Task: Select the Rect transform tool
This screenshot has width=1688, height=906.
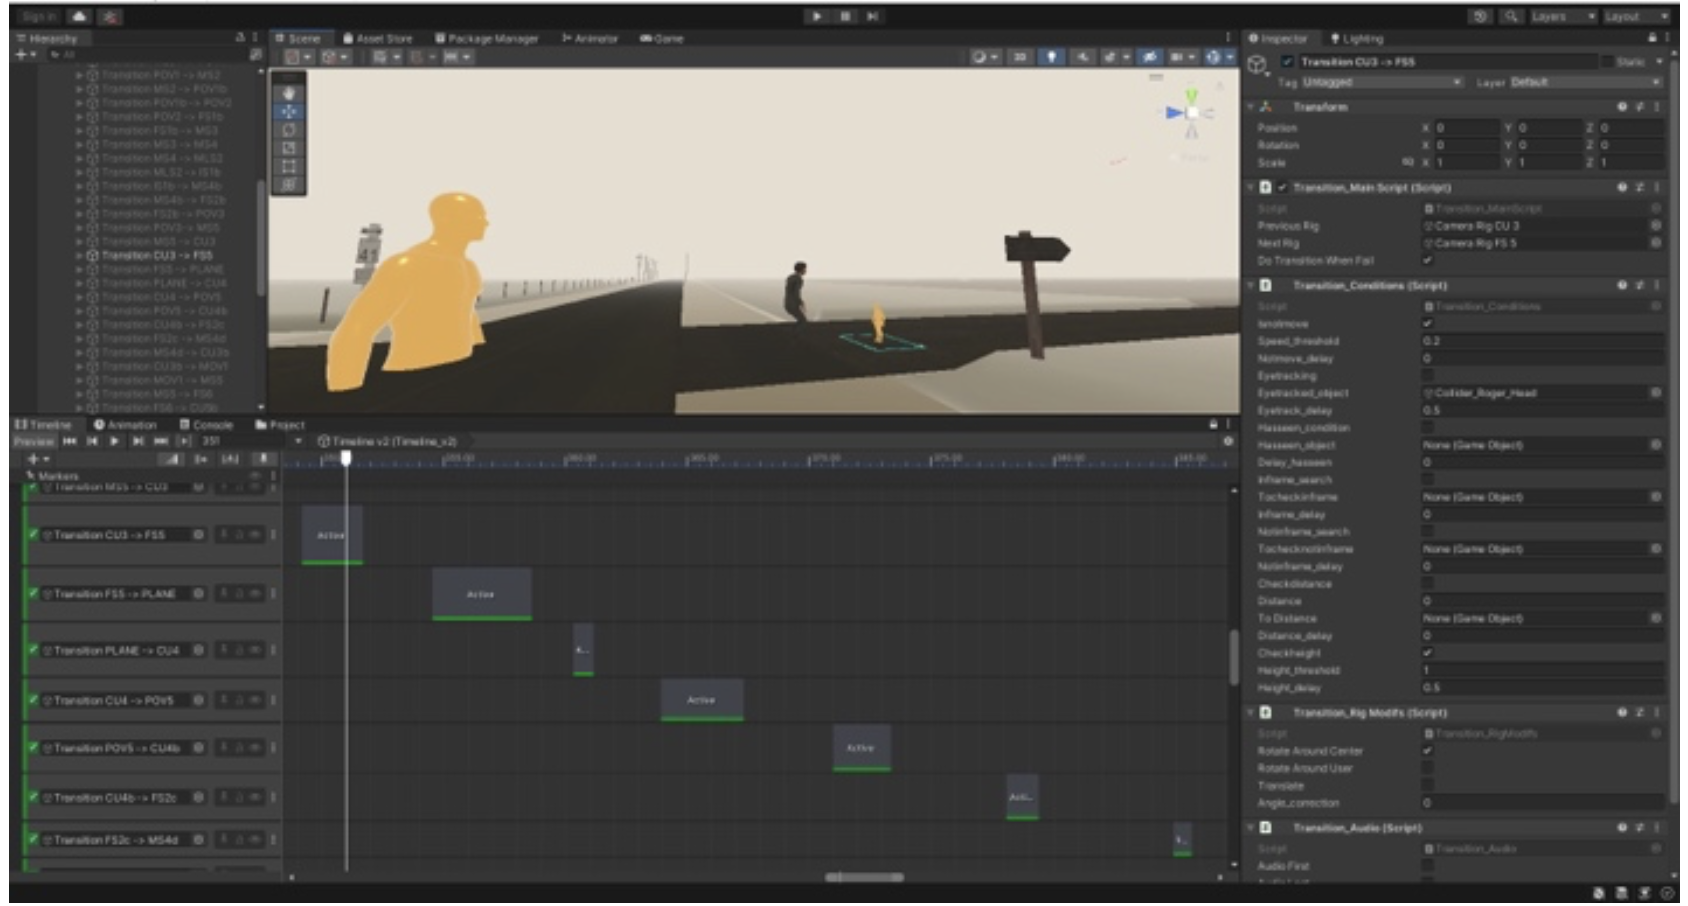Action: coord(289,166)
